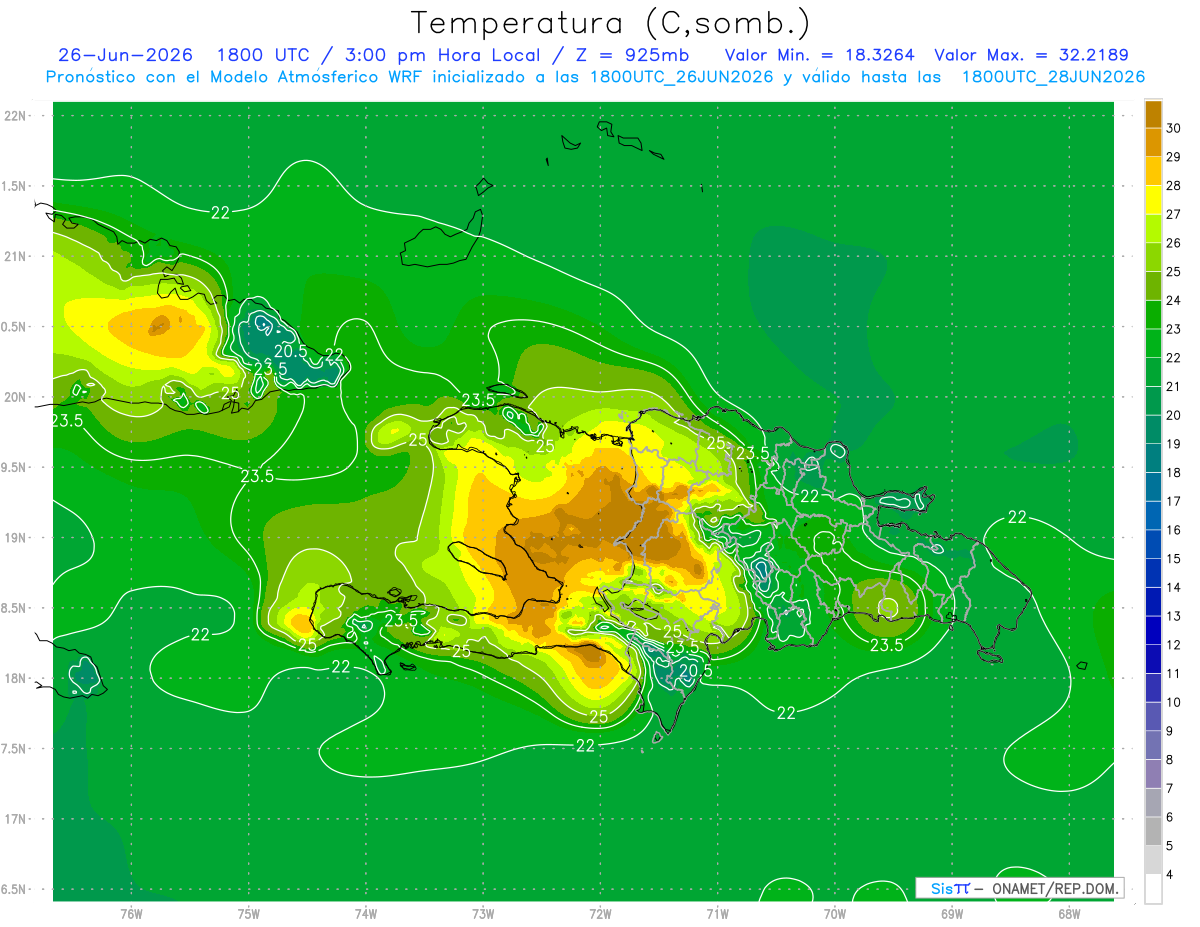Click 'Valor Min. = 18.3264' value
The height and width of the screenshot is (927, 1200).
pos(819,55)
